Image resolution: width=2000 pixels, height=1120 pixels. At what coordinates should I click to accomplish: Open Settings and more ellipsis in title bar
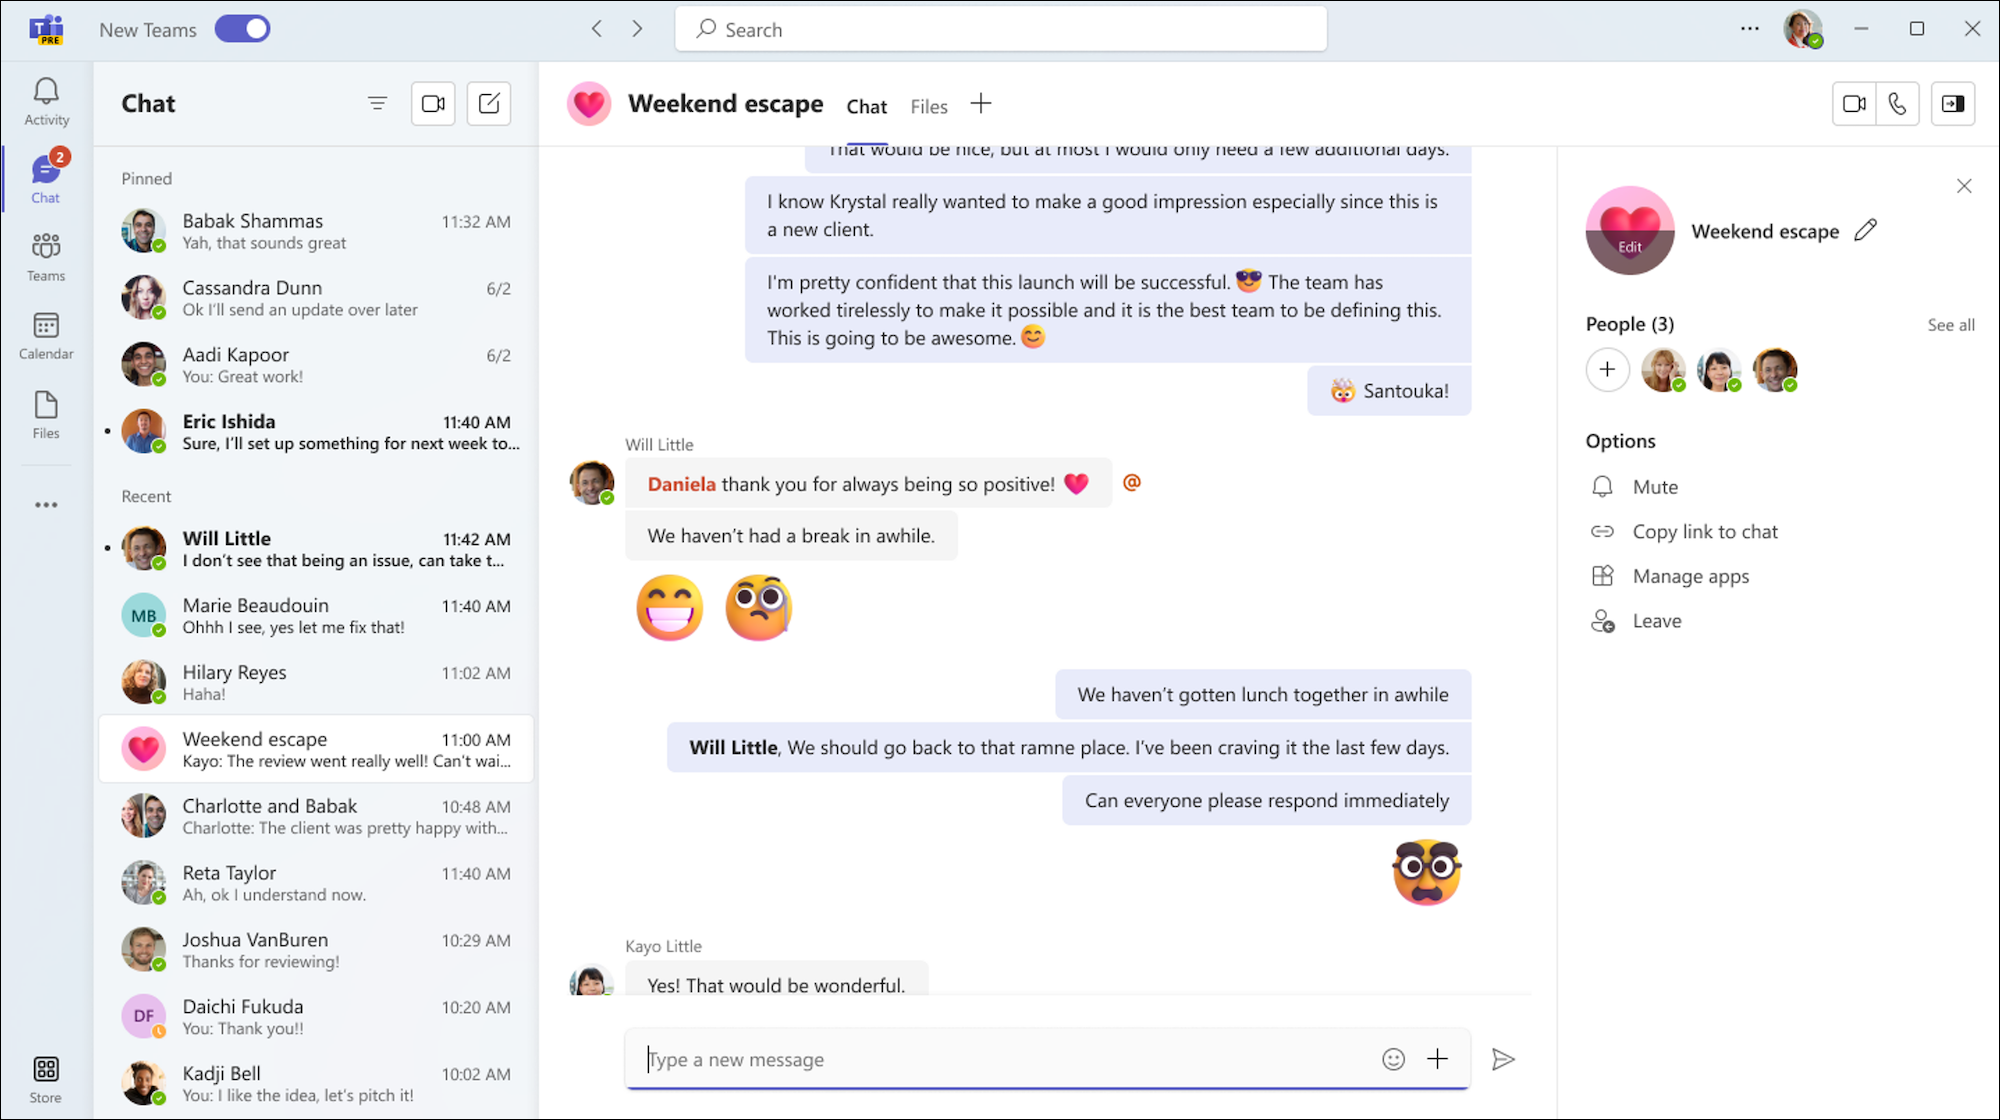[1749, 29]
